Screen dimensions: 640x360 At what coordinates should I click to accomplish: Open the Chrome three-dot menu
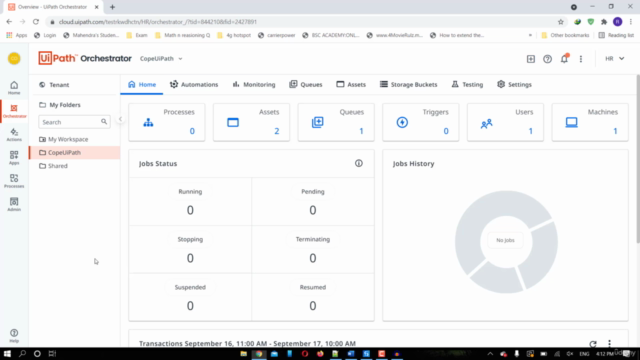[631, 22]
